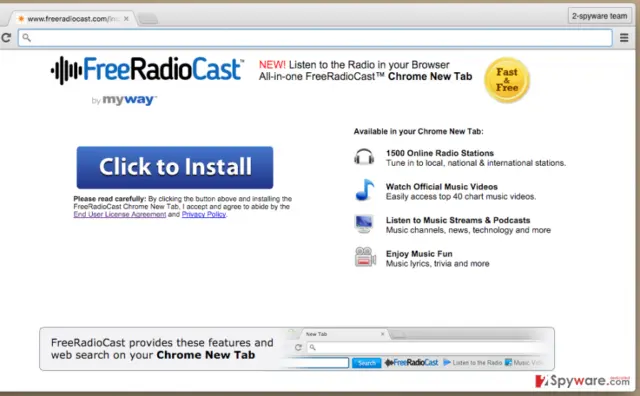
Task: Click the computer monitor streams icon
Action: (x=364, y=224)
